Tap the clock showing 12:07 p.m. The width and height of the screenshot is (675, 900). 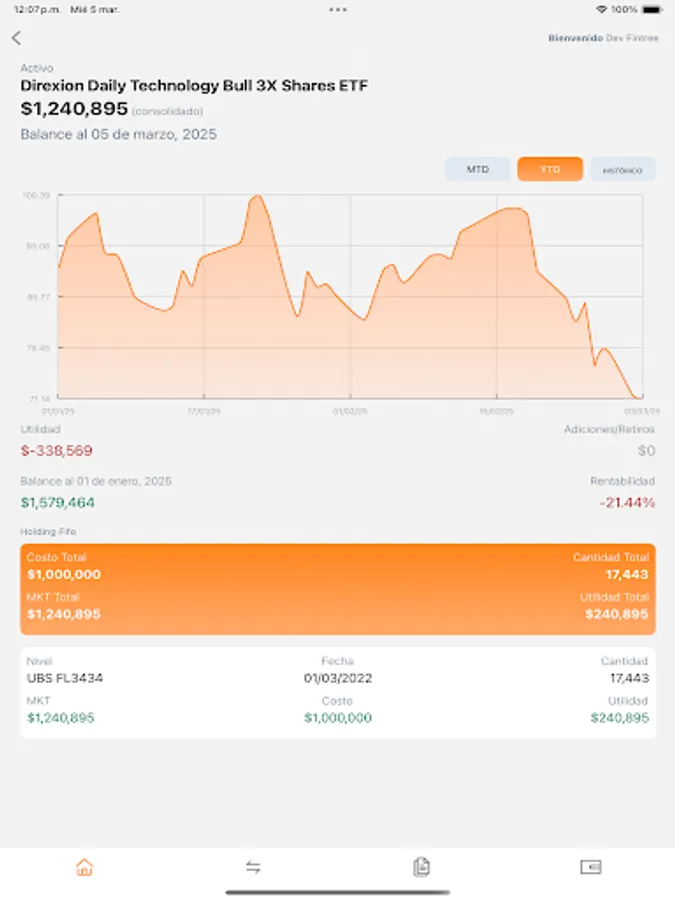click(28, 9)
